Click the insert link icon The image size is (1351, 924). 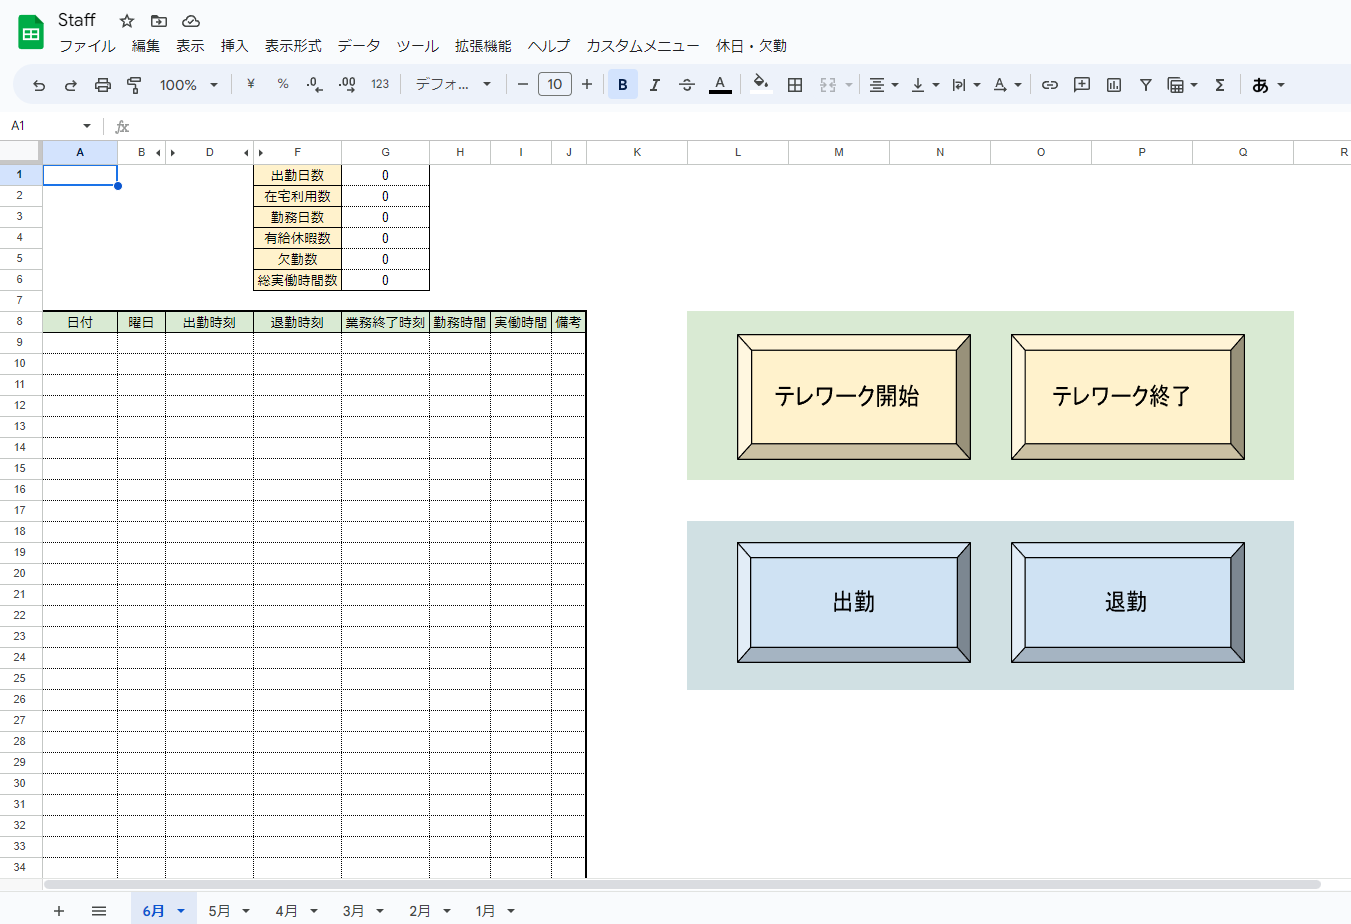[1049, 84]
